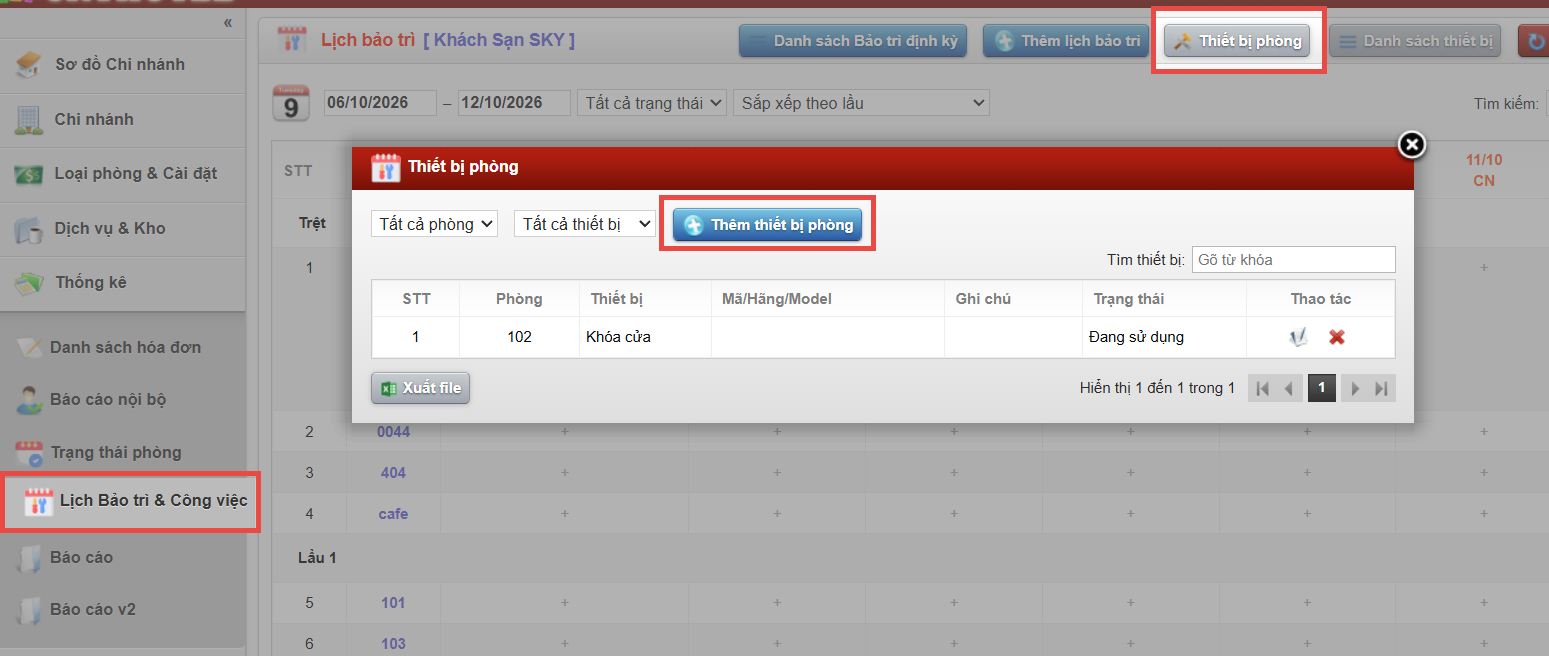Select page 1 in the pagination

coord(1322,388)
